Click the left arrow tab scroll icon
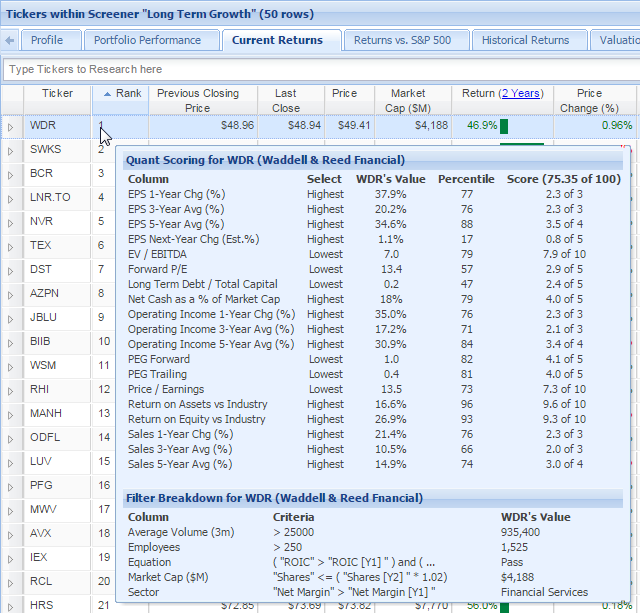Image resolution: width=640 pixels, height=613 pixels. [10, 40]
